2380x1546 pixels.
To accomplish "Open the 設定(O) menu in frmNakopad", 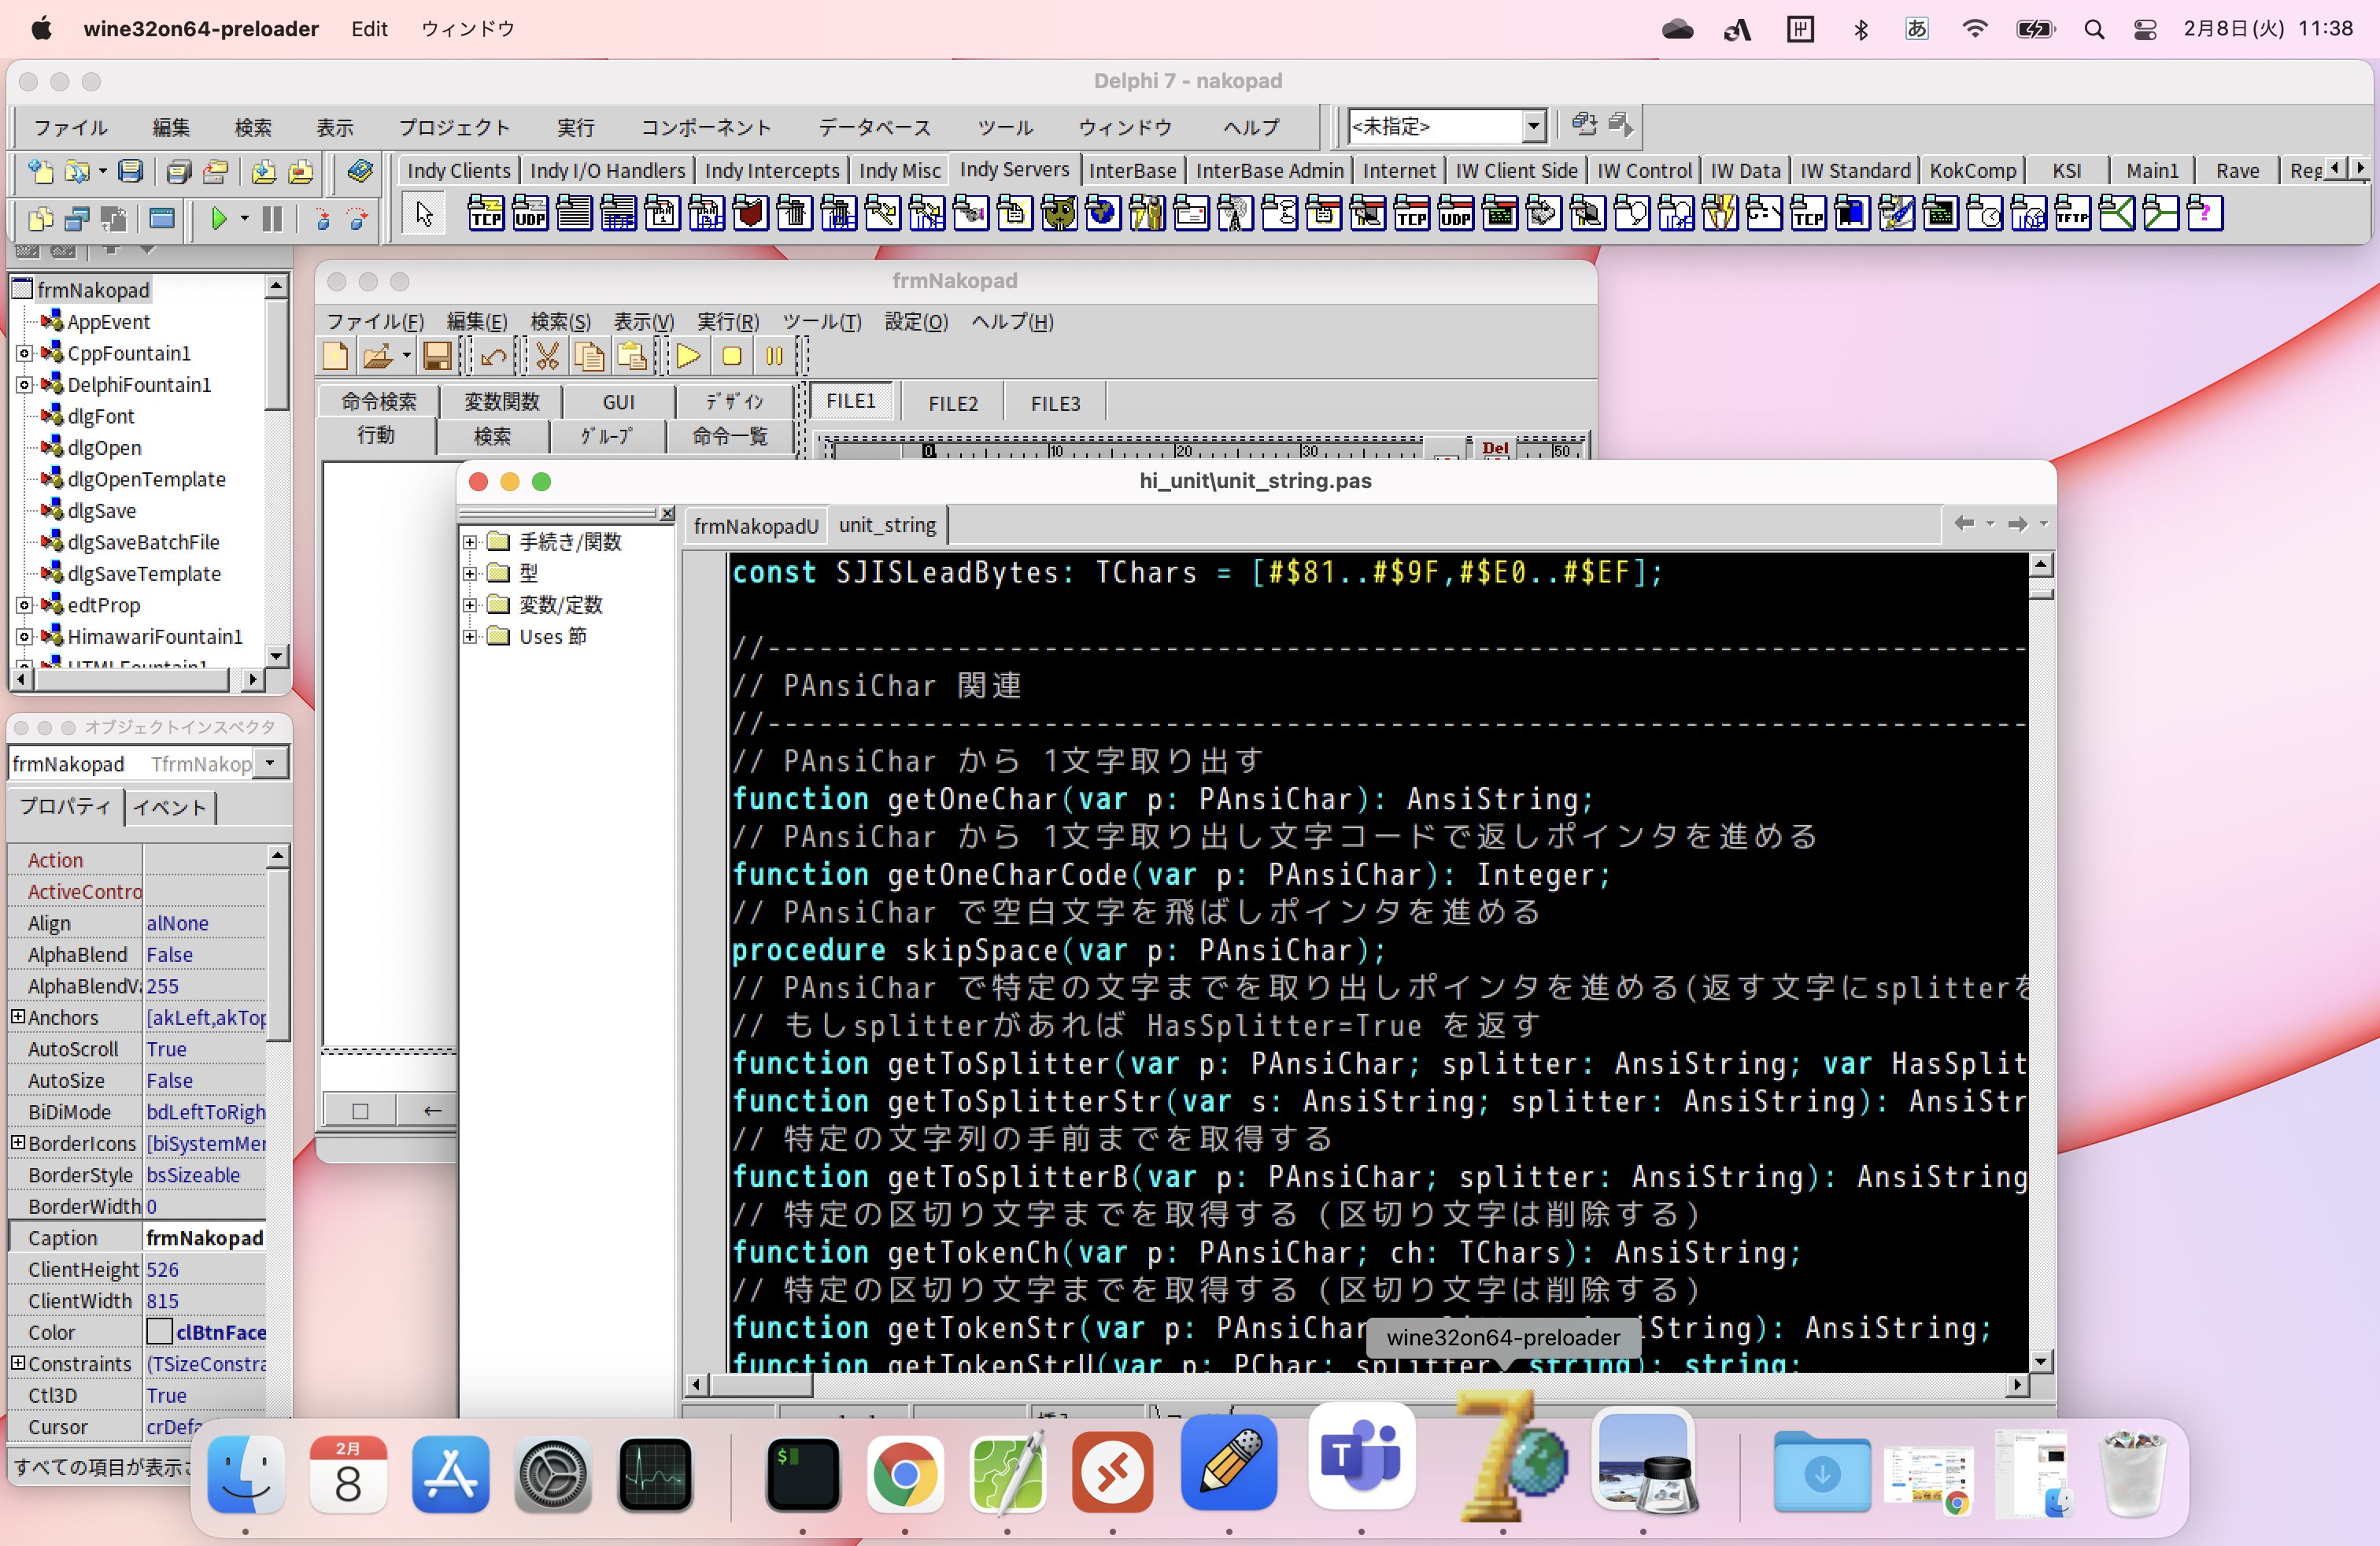I will [916, 322].
